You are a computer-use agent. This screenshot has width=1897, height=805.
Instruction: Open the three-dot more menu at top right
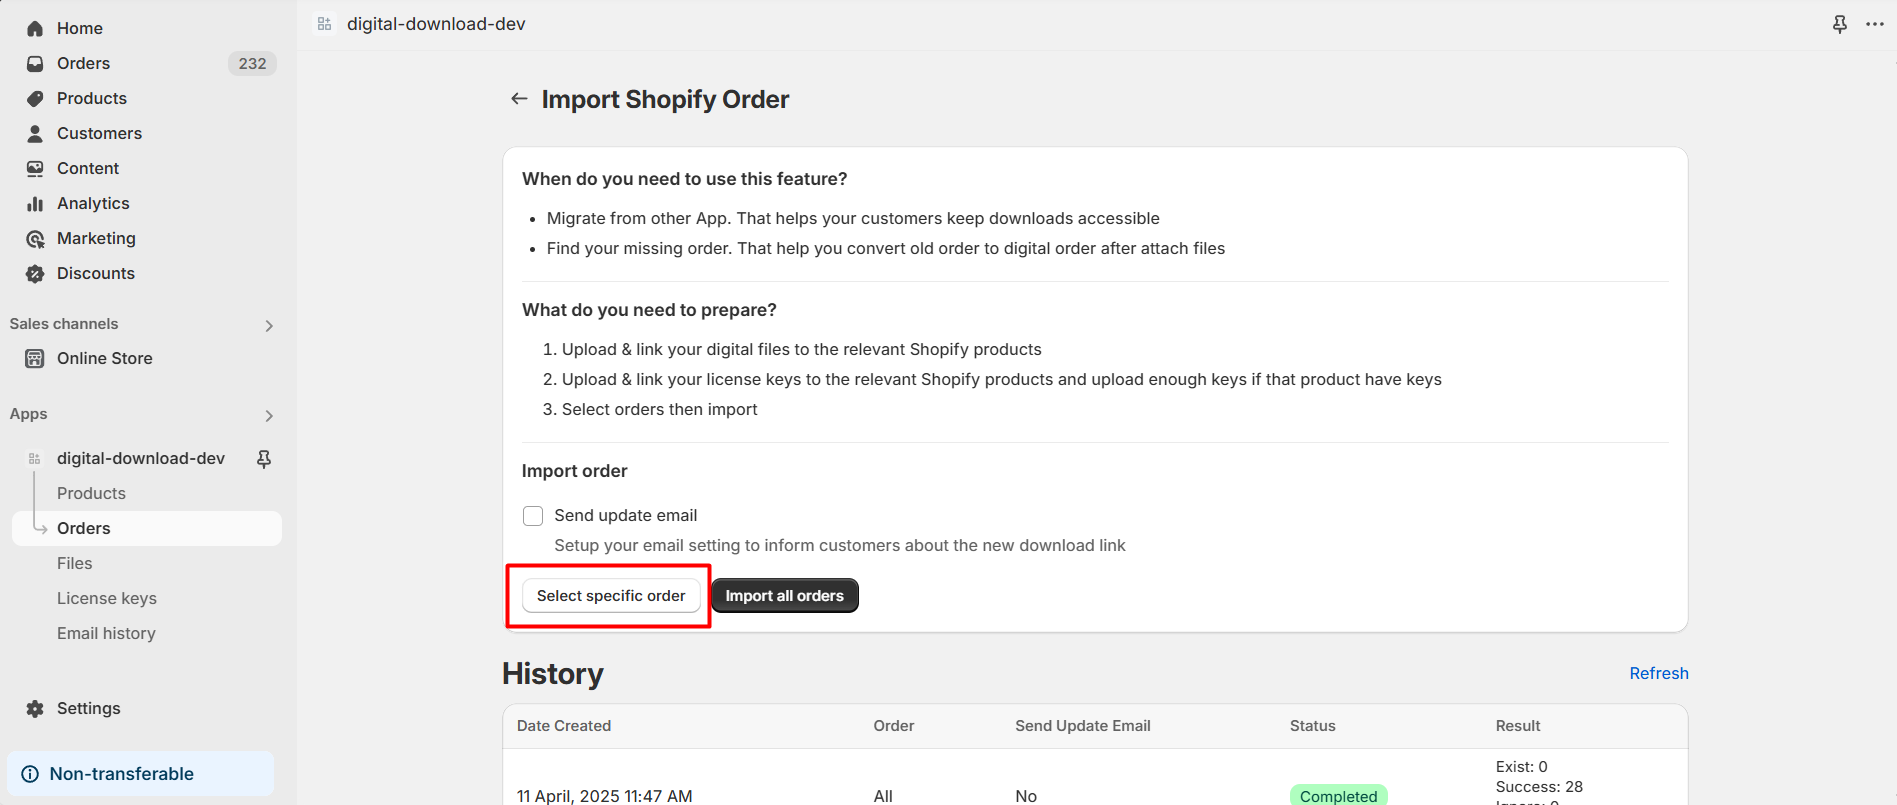click(1875, 24)
